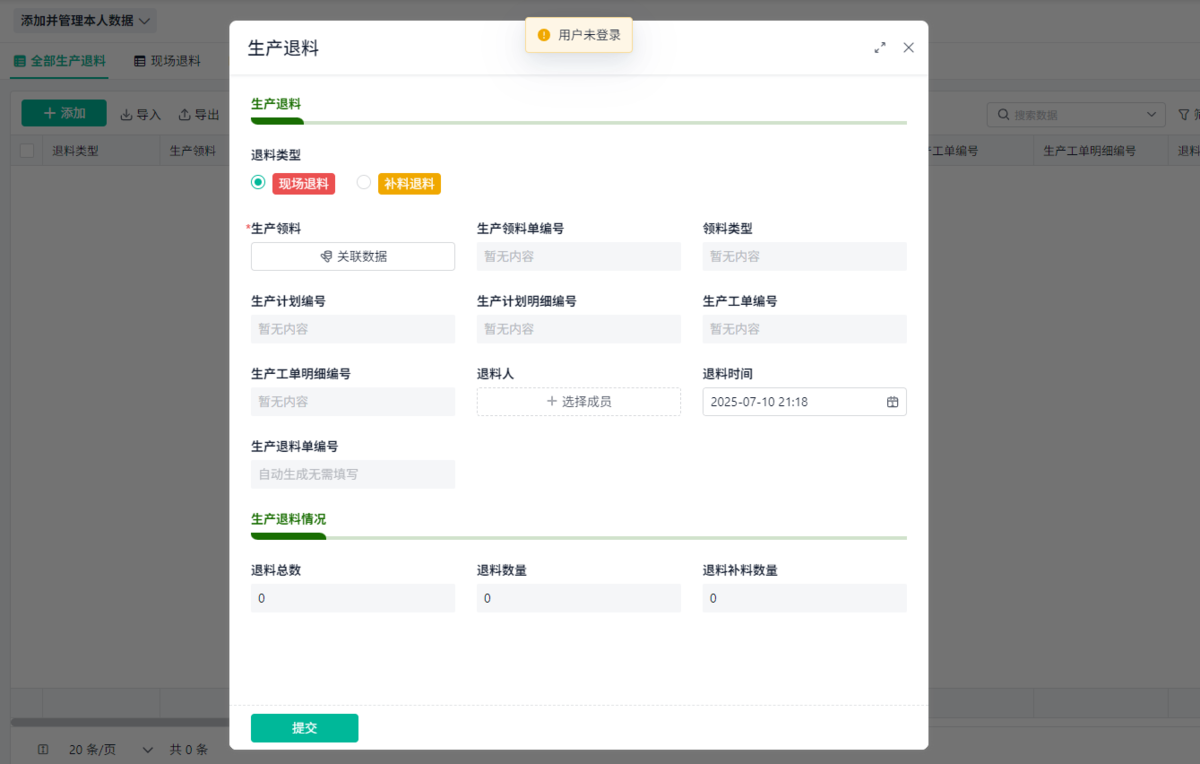The height and width of the screenshot is (764, 1200).
Task: Close the 生产退料 dialog
Action: click(x=908, y=47)
